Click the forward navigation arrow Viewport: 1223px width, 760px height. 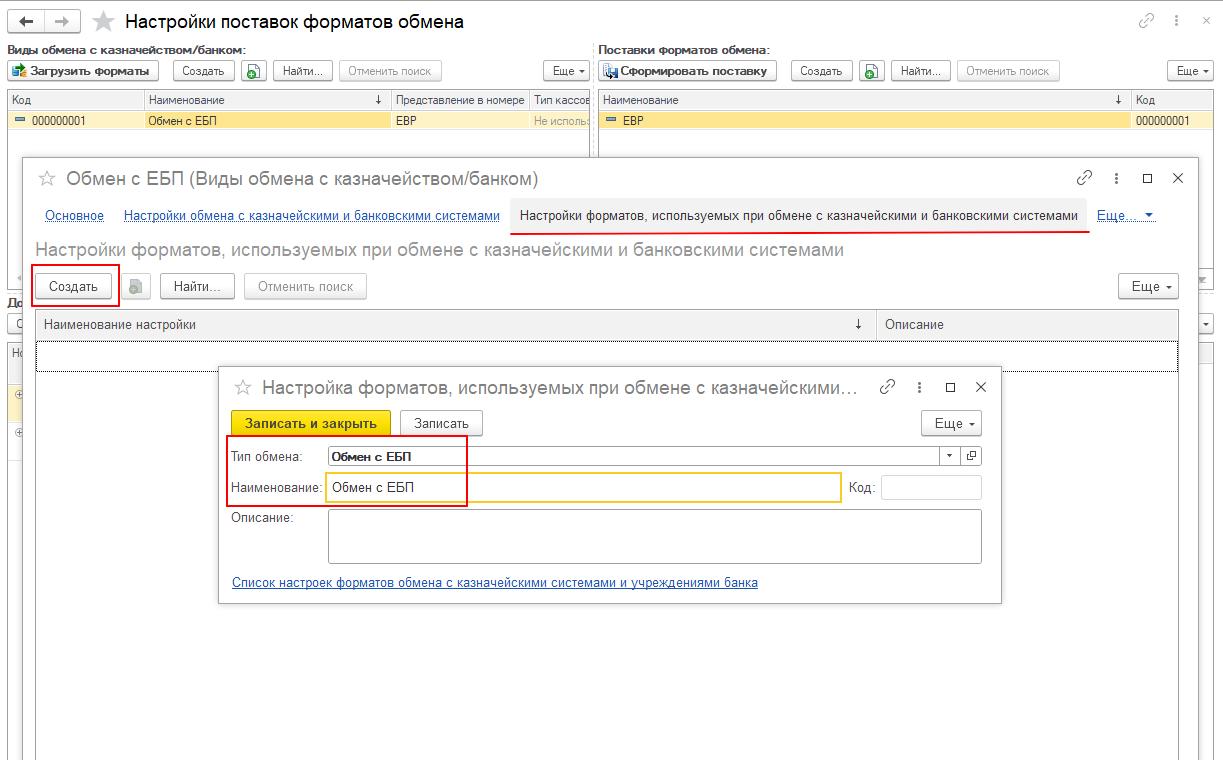coord(62,21)
